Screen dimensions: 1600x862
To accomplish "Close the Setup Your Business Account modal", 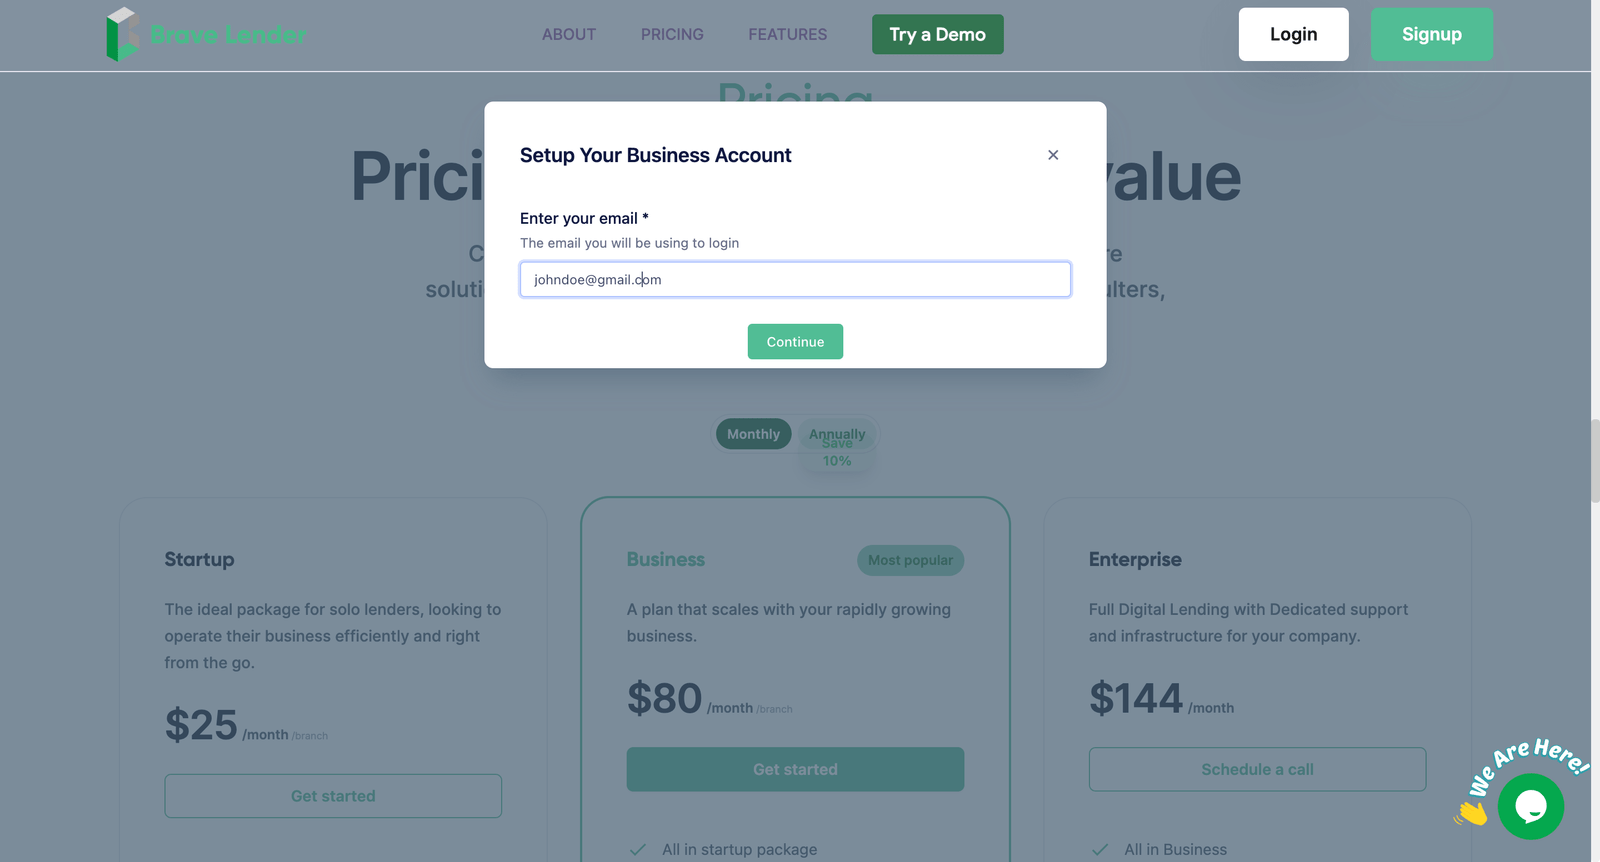I will click(x=1052, y=155).
